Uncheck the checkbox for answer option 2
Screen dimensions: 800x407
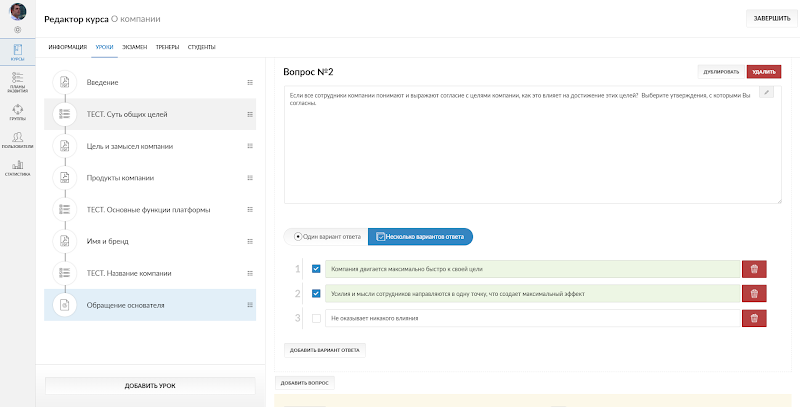(x=316, y=293)
